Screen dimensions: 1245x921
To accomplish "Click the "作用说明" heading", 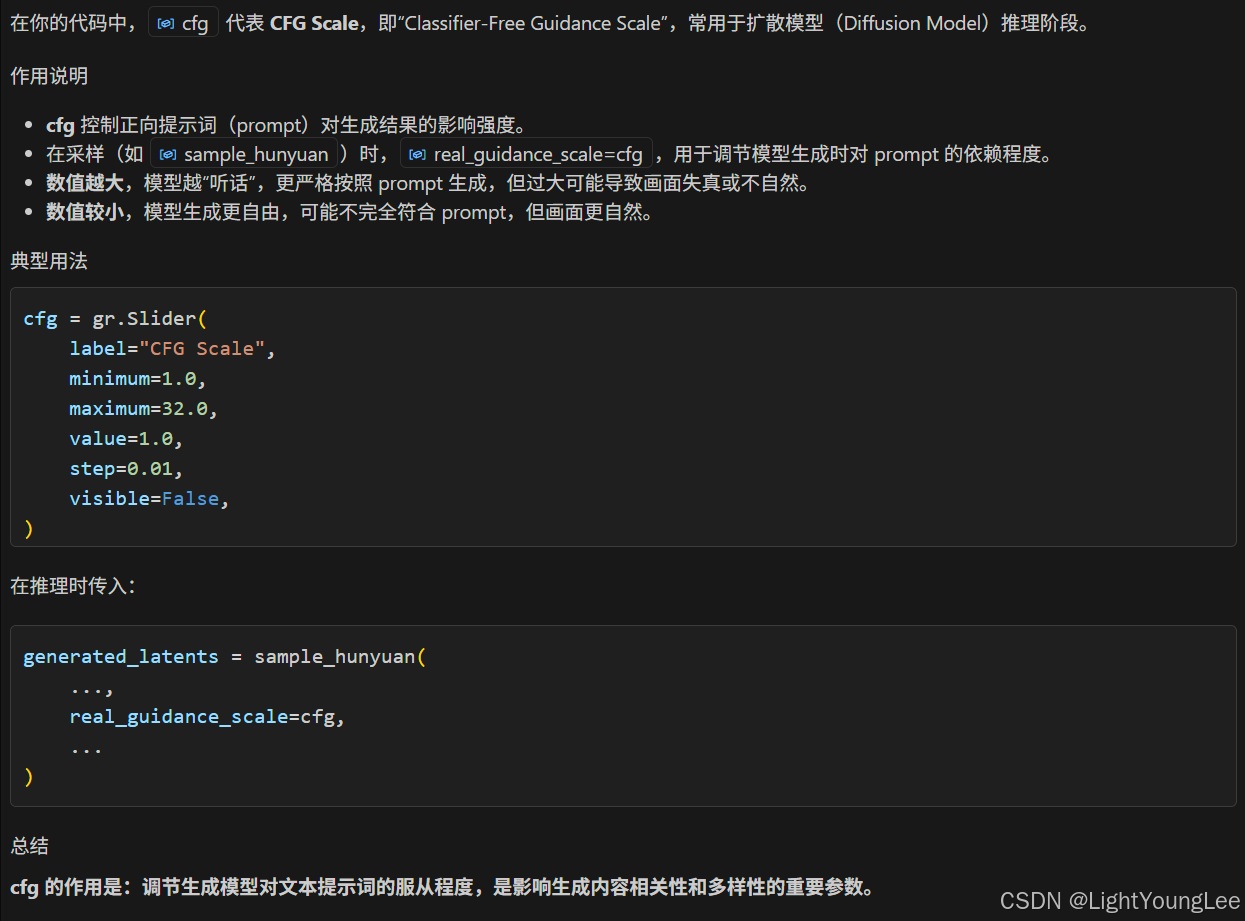I will (48, 76).
